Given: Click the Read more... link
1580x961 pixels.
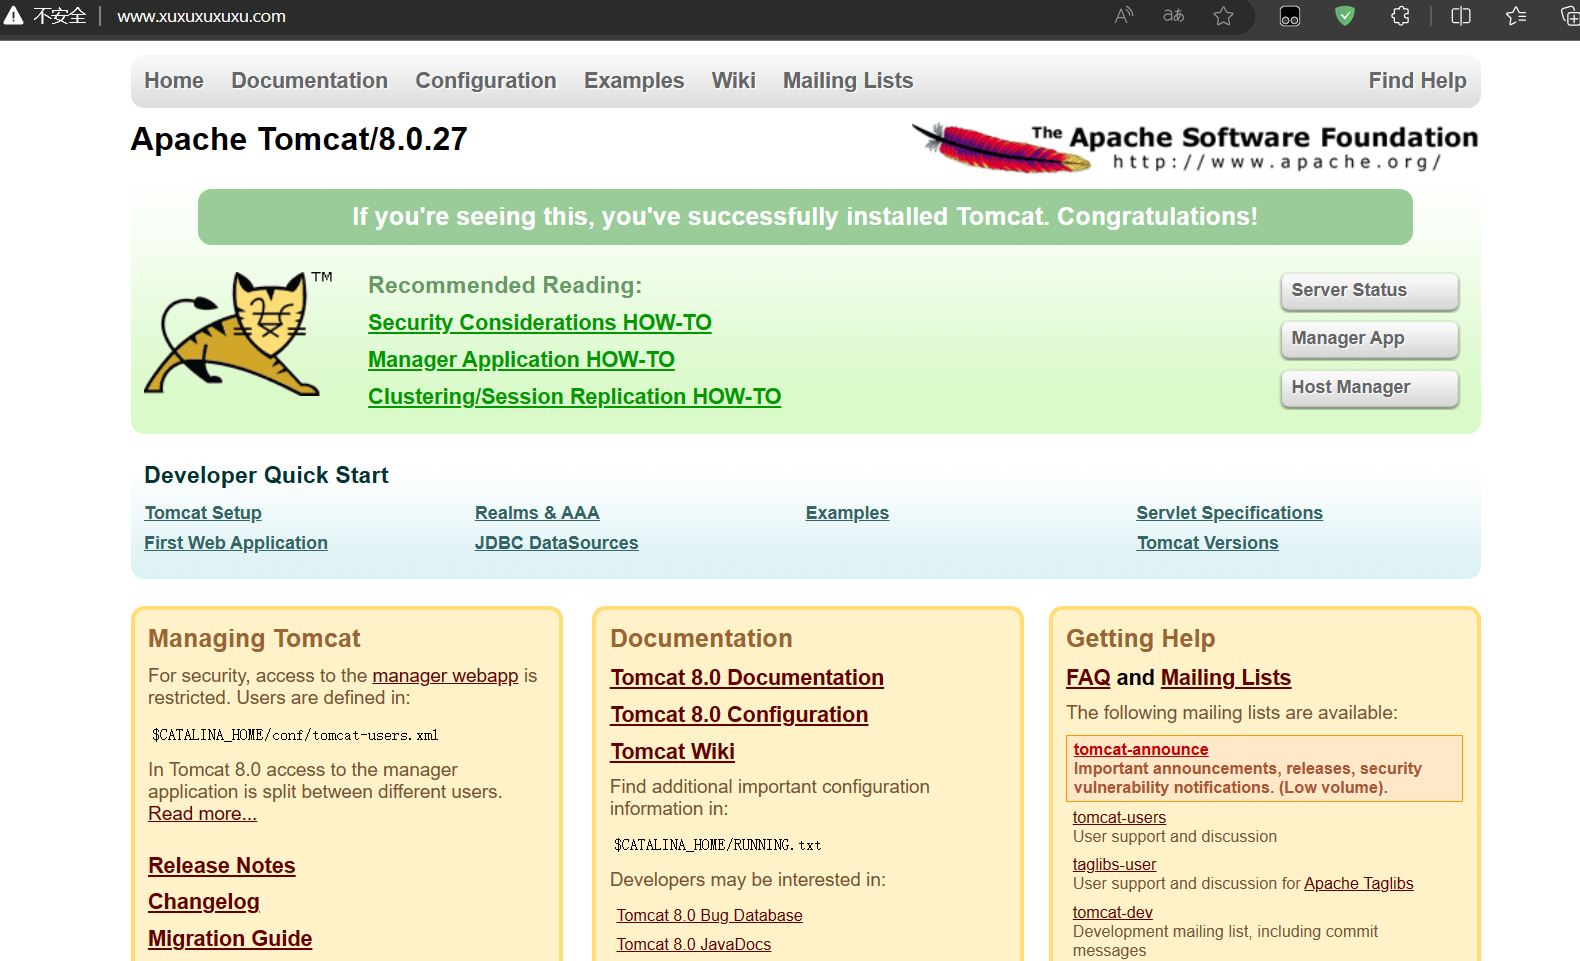Looking at the screenshot, I should tap(202, 814).
